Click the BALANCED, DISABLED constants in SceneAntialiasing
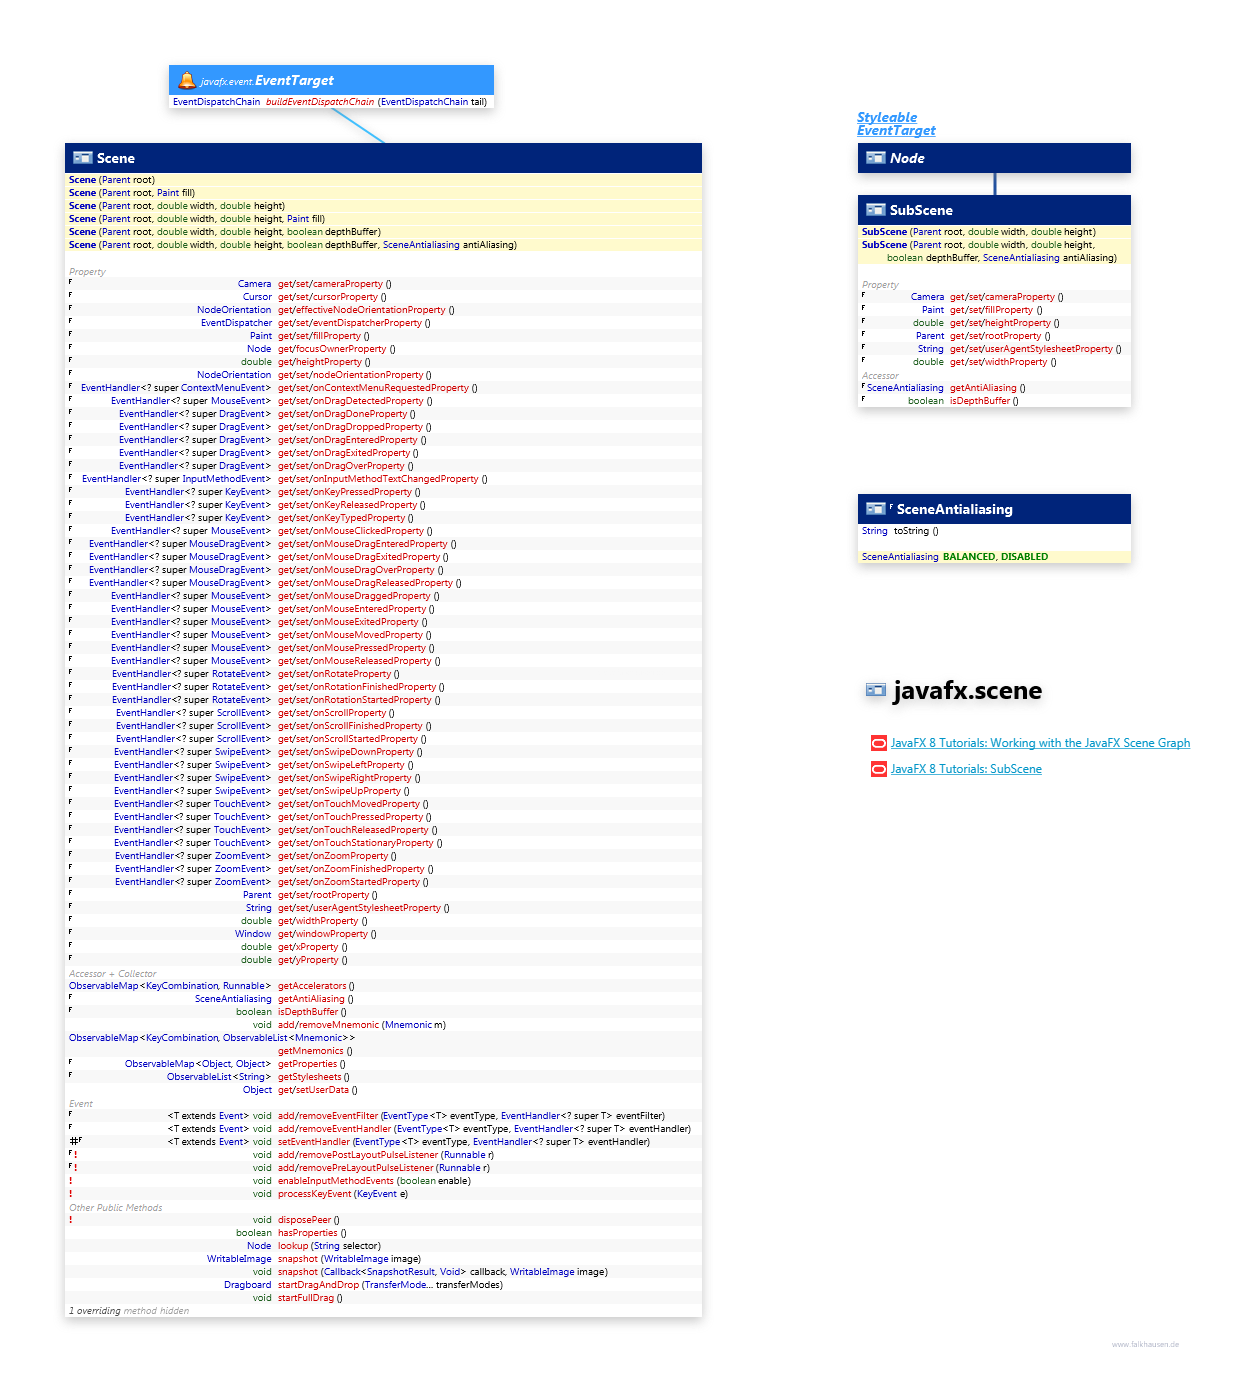This screenshot has width=1237, height=1390. (995, 557)
